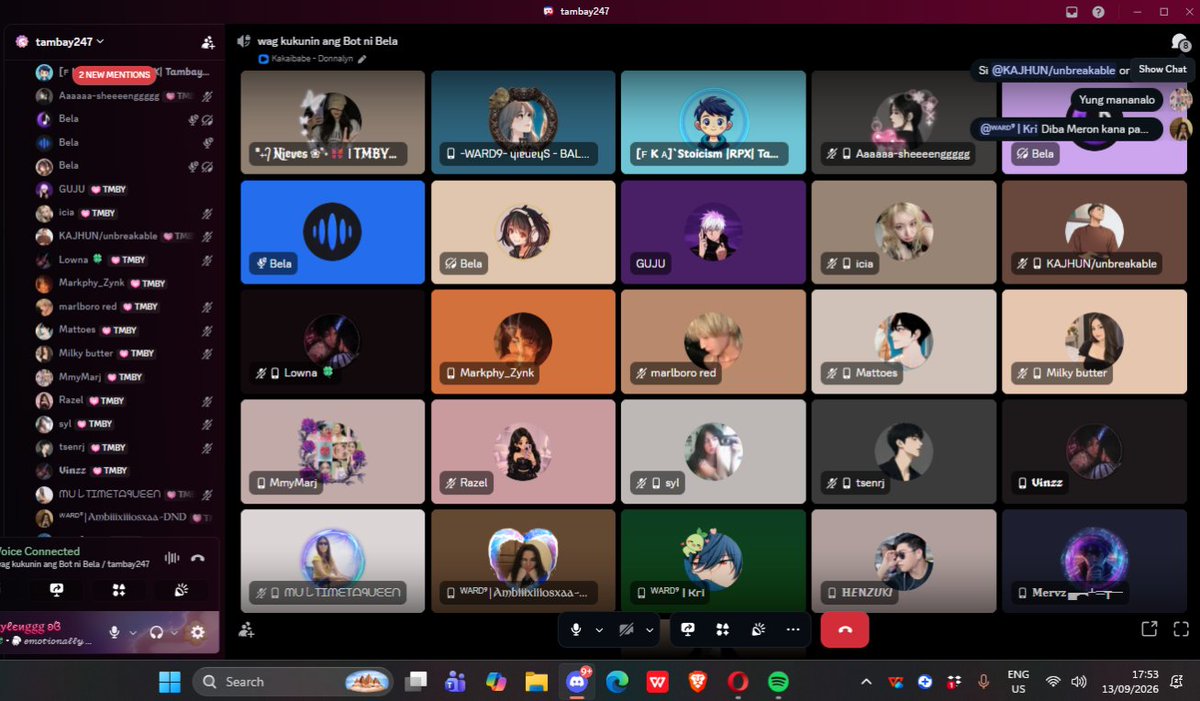This screenshot has height=701, width=1200.
Task: Open Activities icon in the sidebar voice panel
Action: (x=118, y=590)
